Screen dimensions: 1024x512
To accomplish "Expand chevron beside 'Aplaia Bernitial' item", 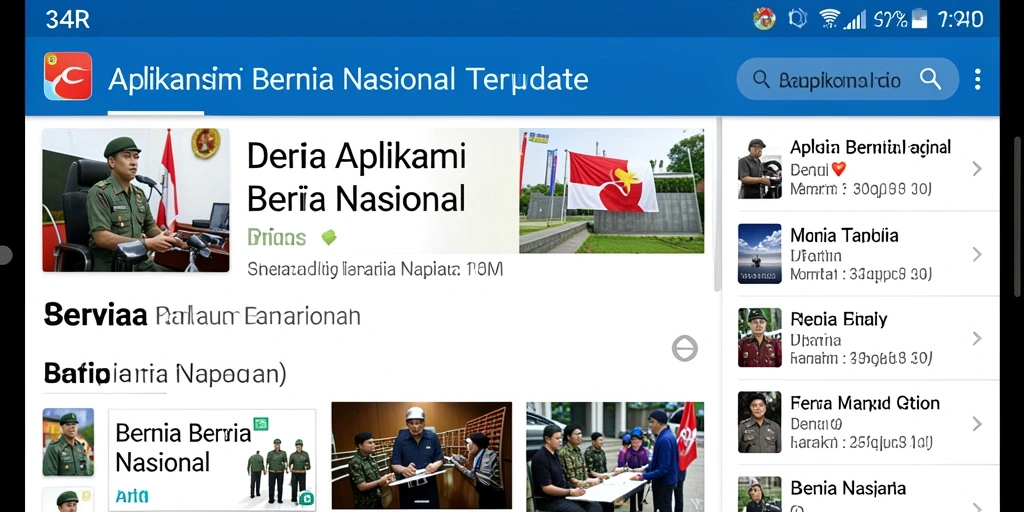I will [977, 169].
